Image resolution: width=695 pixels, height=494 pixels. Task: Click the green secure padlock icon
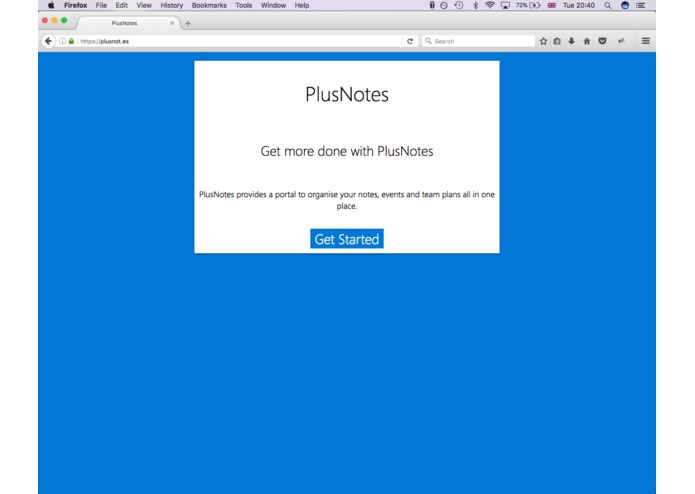coord(71,41)
